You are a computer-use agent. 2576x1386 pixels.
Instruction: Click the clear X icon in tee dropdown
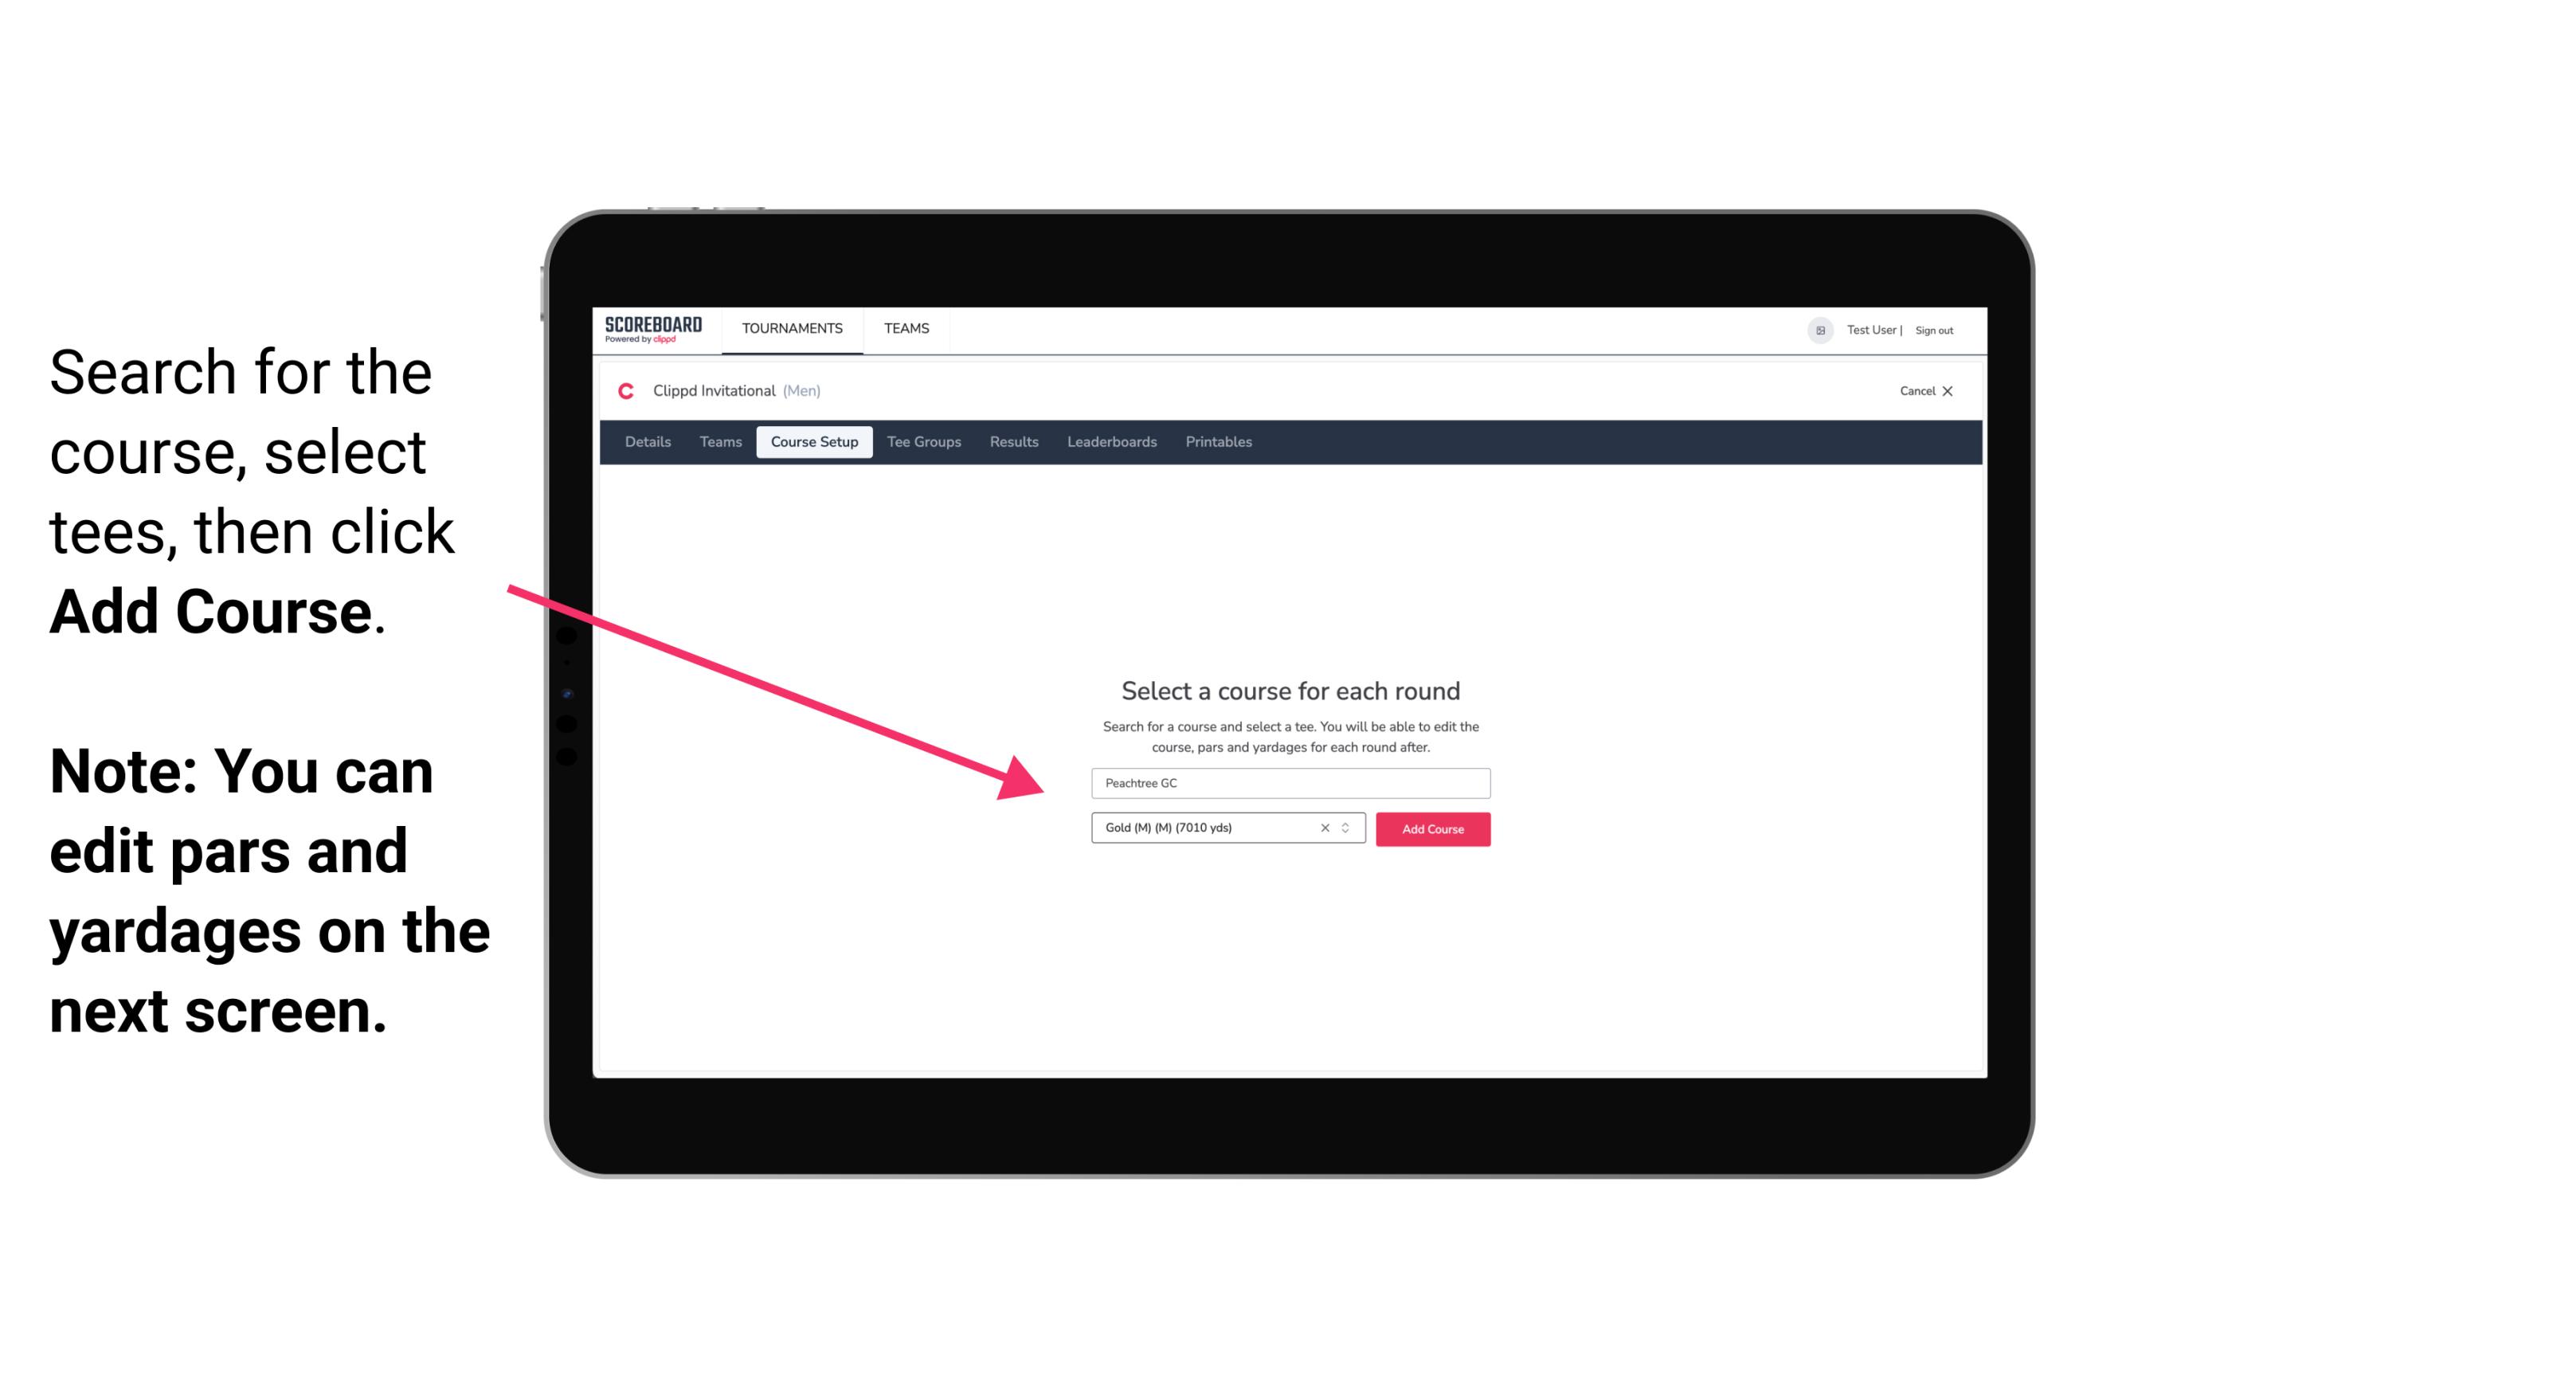1329,828
